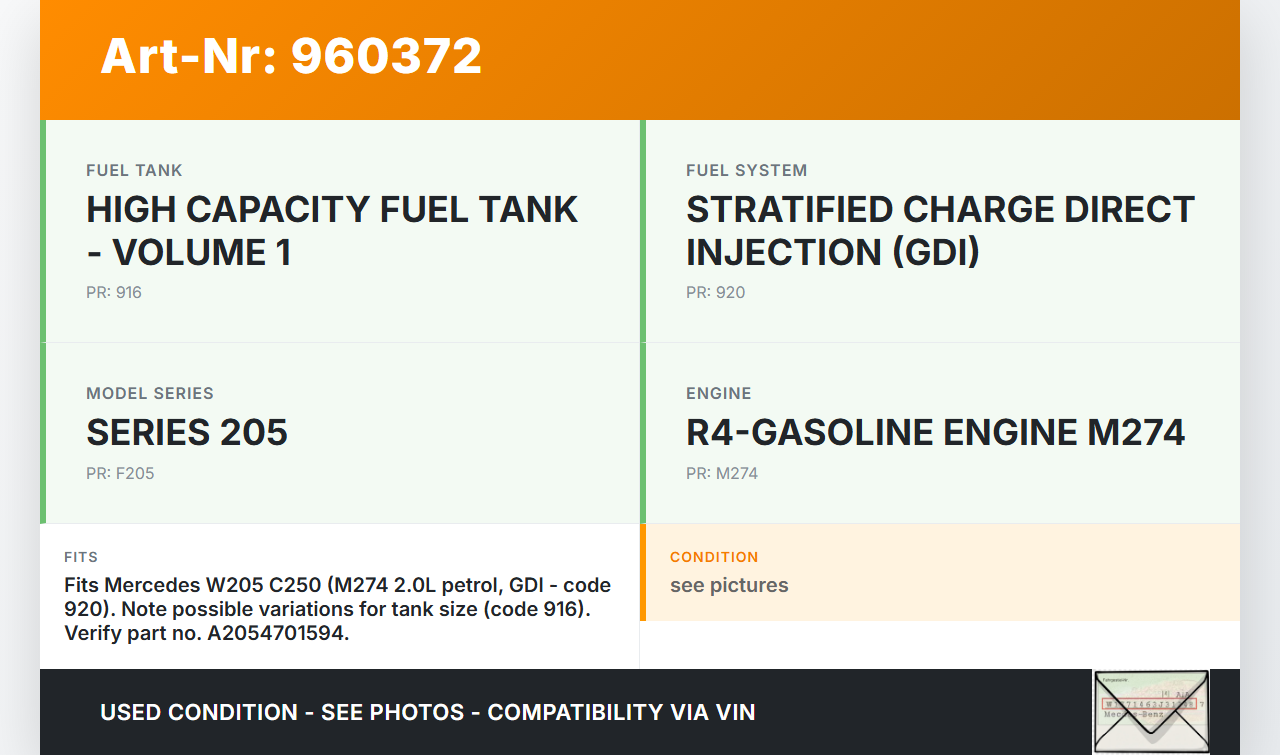Open the 'see pictures' condition text
The image size is (1280, 755).
pos(729,586)
